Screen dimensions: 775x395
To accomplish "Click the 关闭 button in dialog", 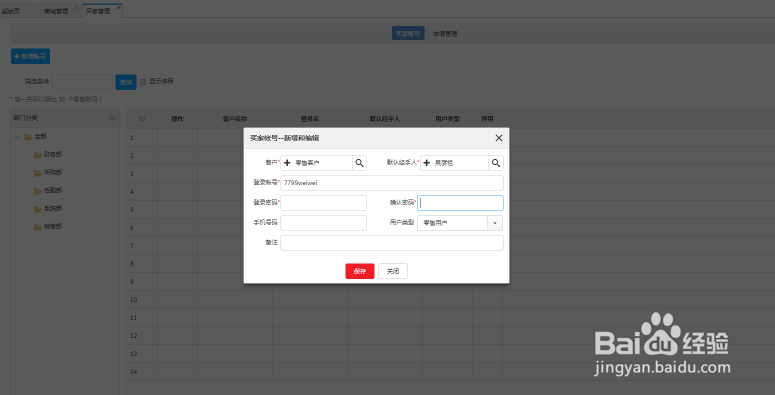I will (393, 271).
